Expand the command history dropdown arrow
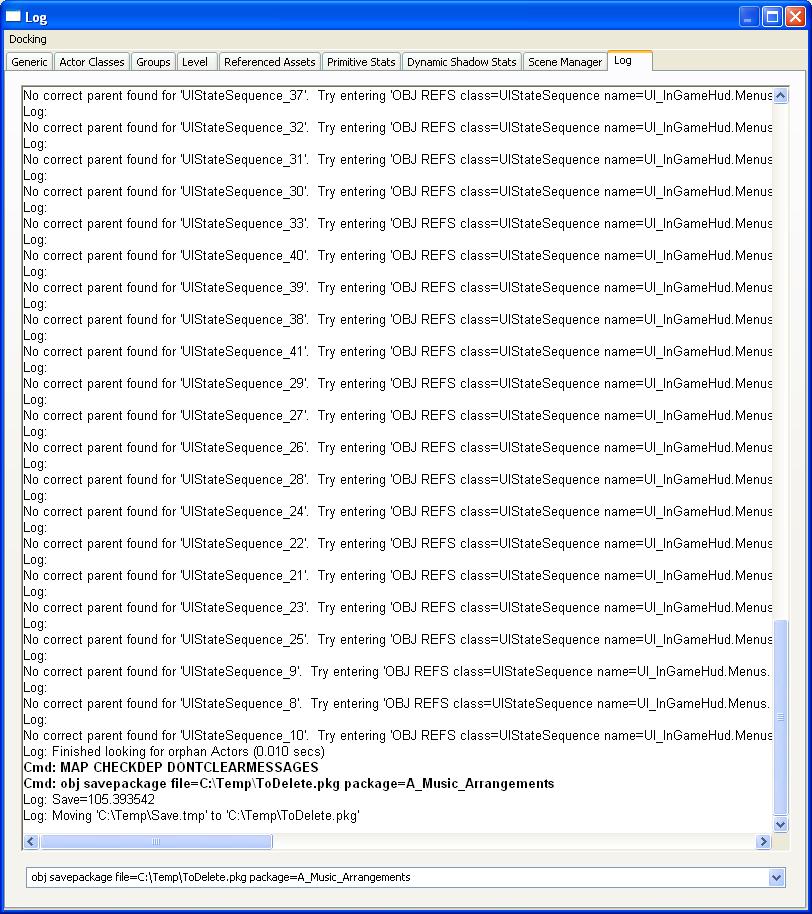 (x=776, y=877)
